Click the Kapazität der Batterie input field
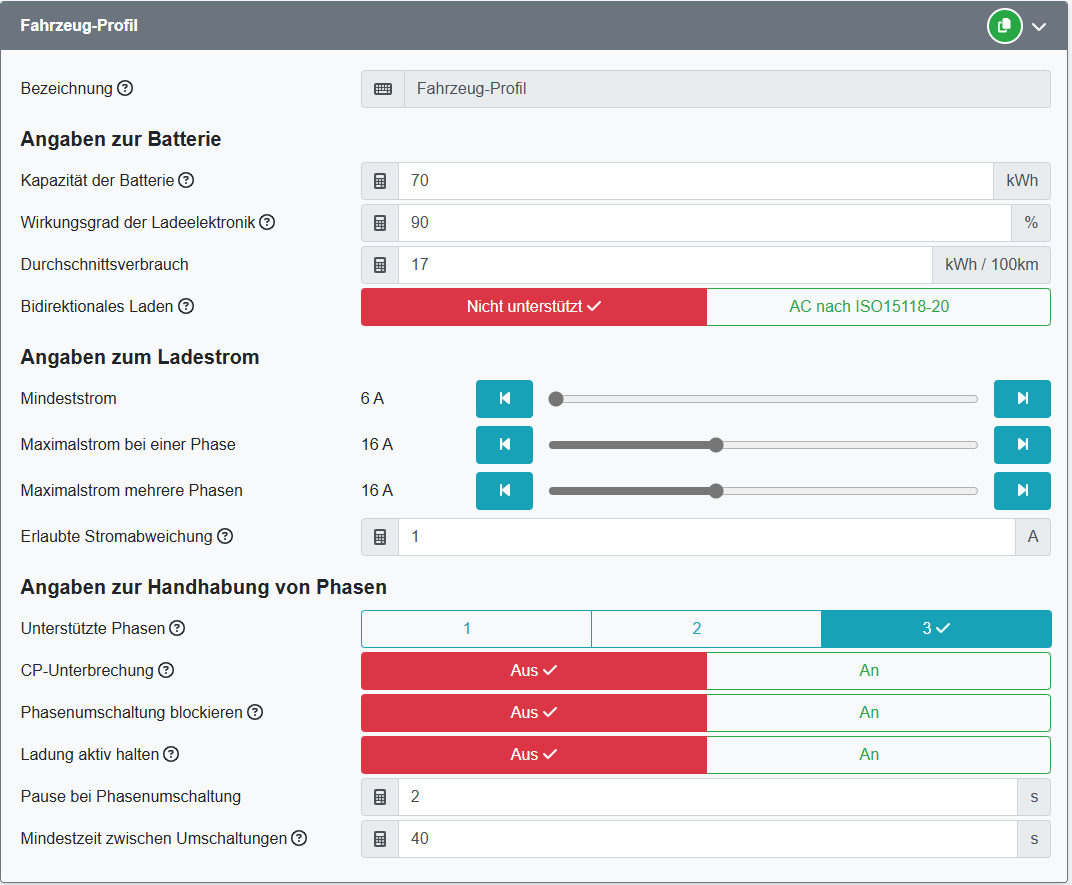Viewport: 1072px width, 885px height. (695, 181)
